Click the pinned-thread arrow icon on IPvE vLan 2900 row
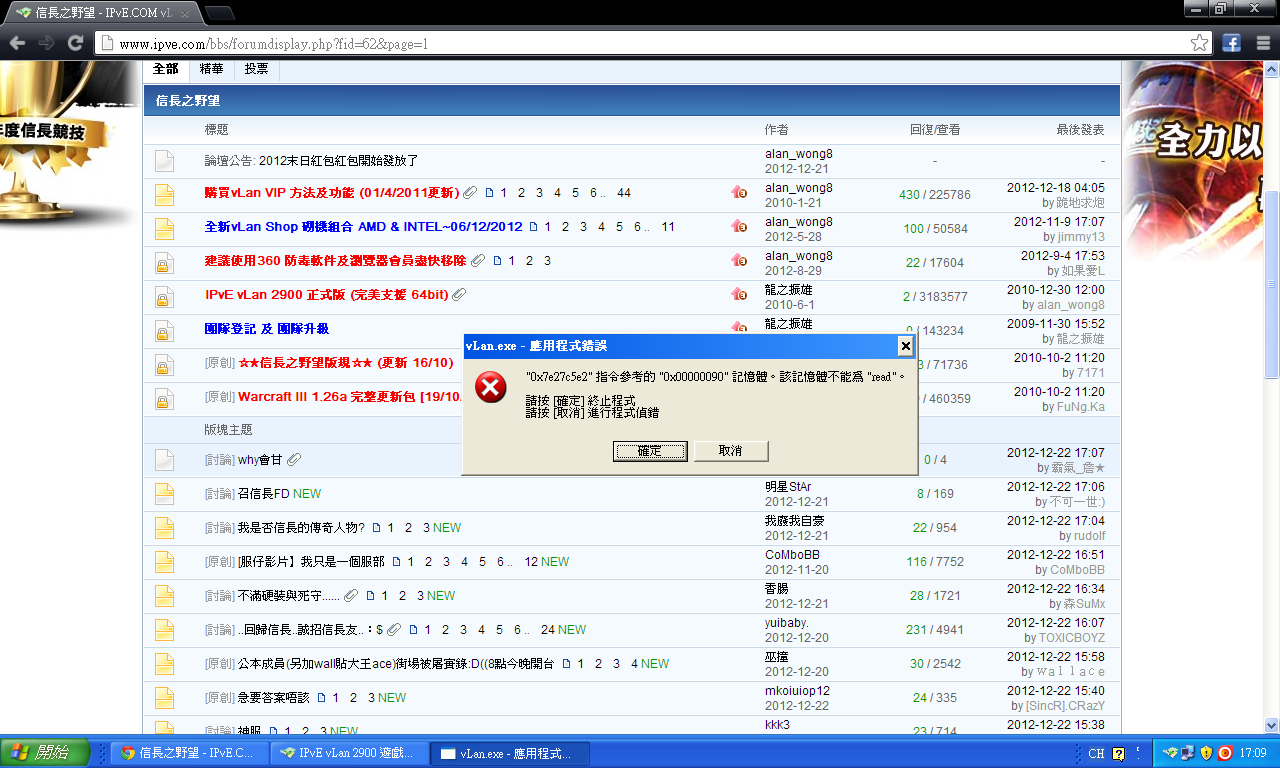The image size is (1280, 768). [739, 295]
